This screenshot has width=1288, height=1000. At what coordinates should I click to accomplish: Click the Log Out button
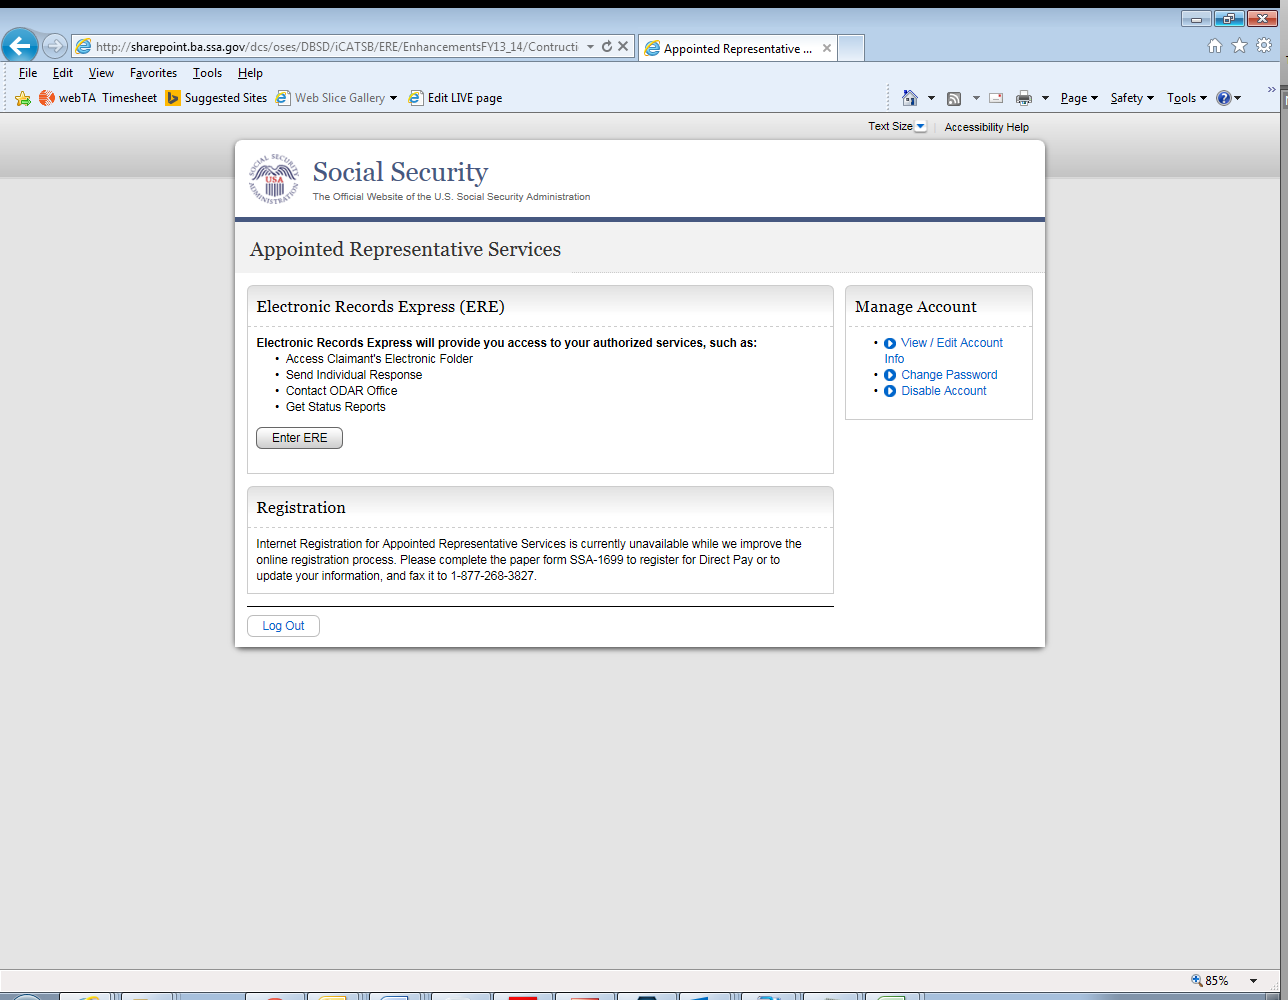pos(283,626)
